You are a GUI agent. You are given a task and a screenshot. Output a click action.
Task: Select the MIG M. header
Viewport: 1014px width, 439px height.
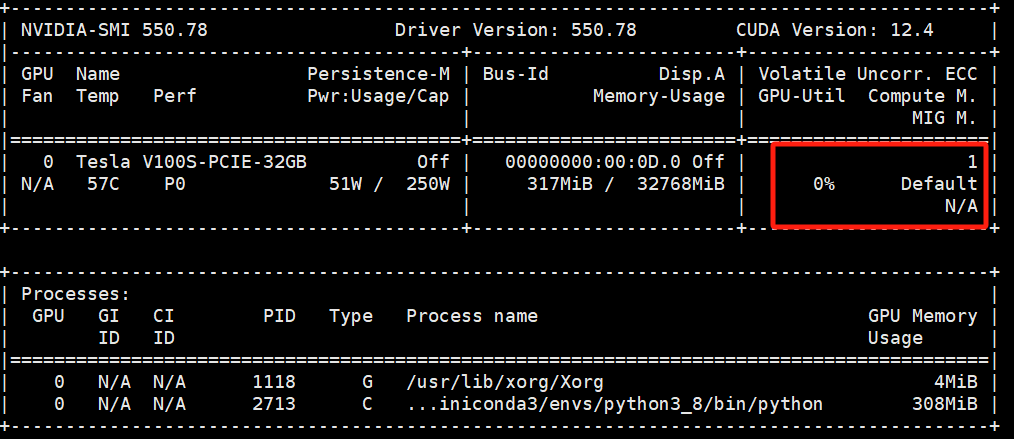click(944, 118)
